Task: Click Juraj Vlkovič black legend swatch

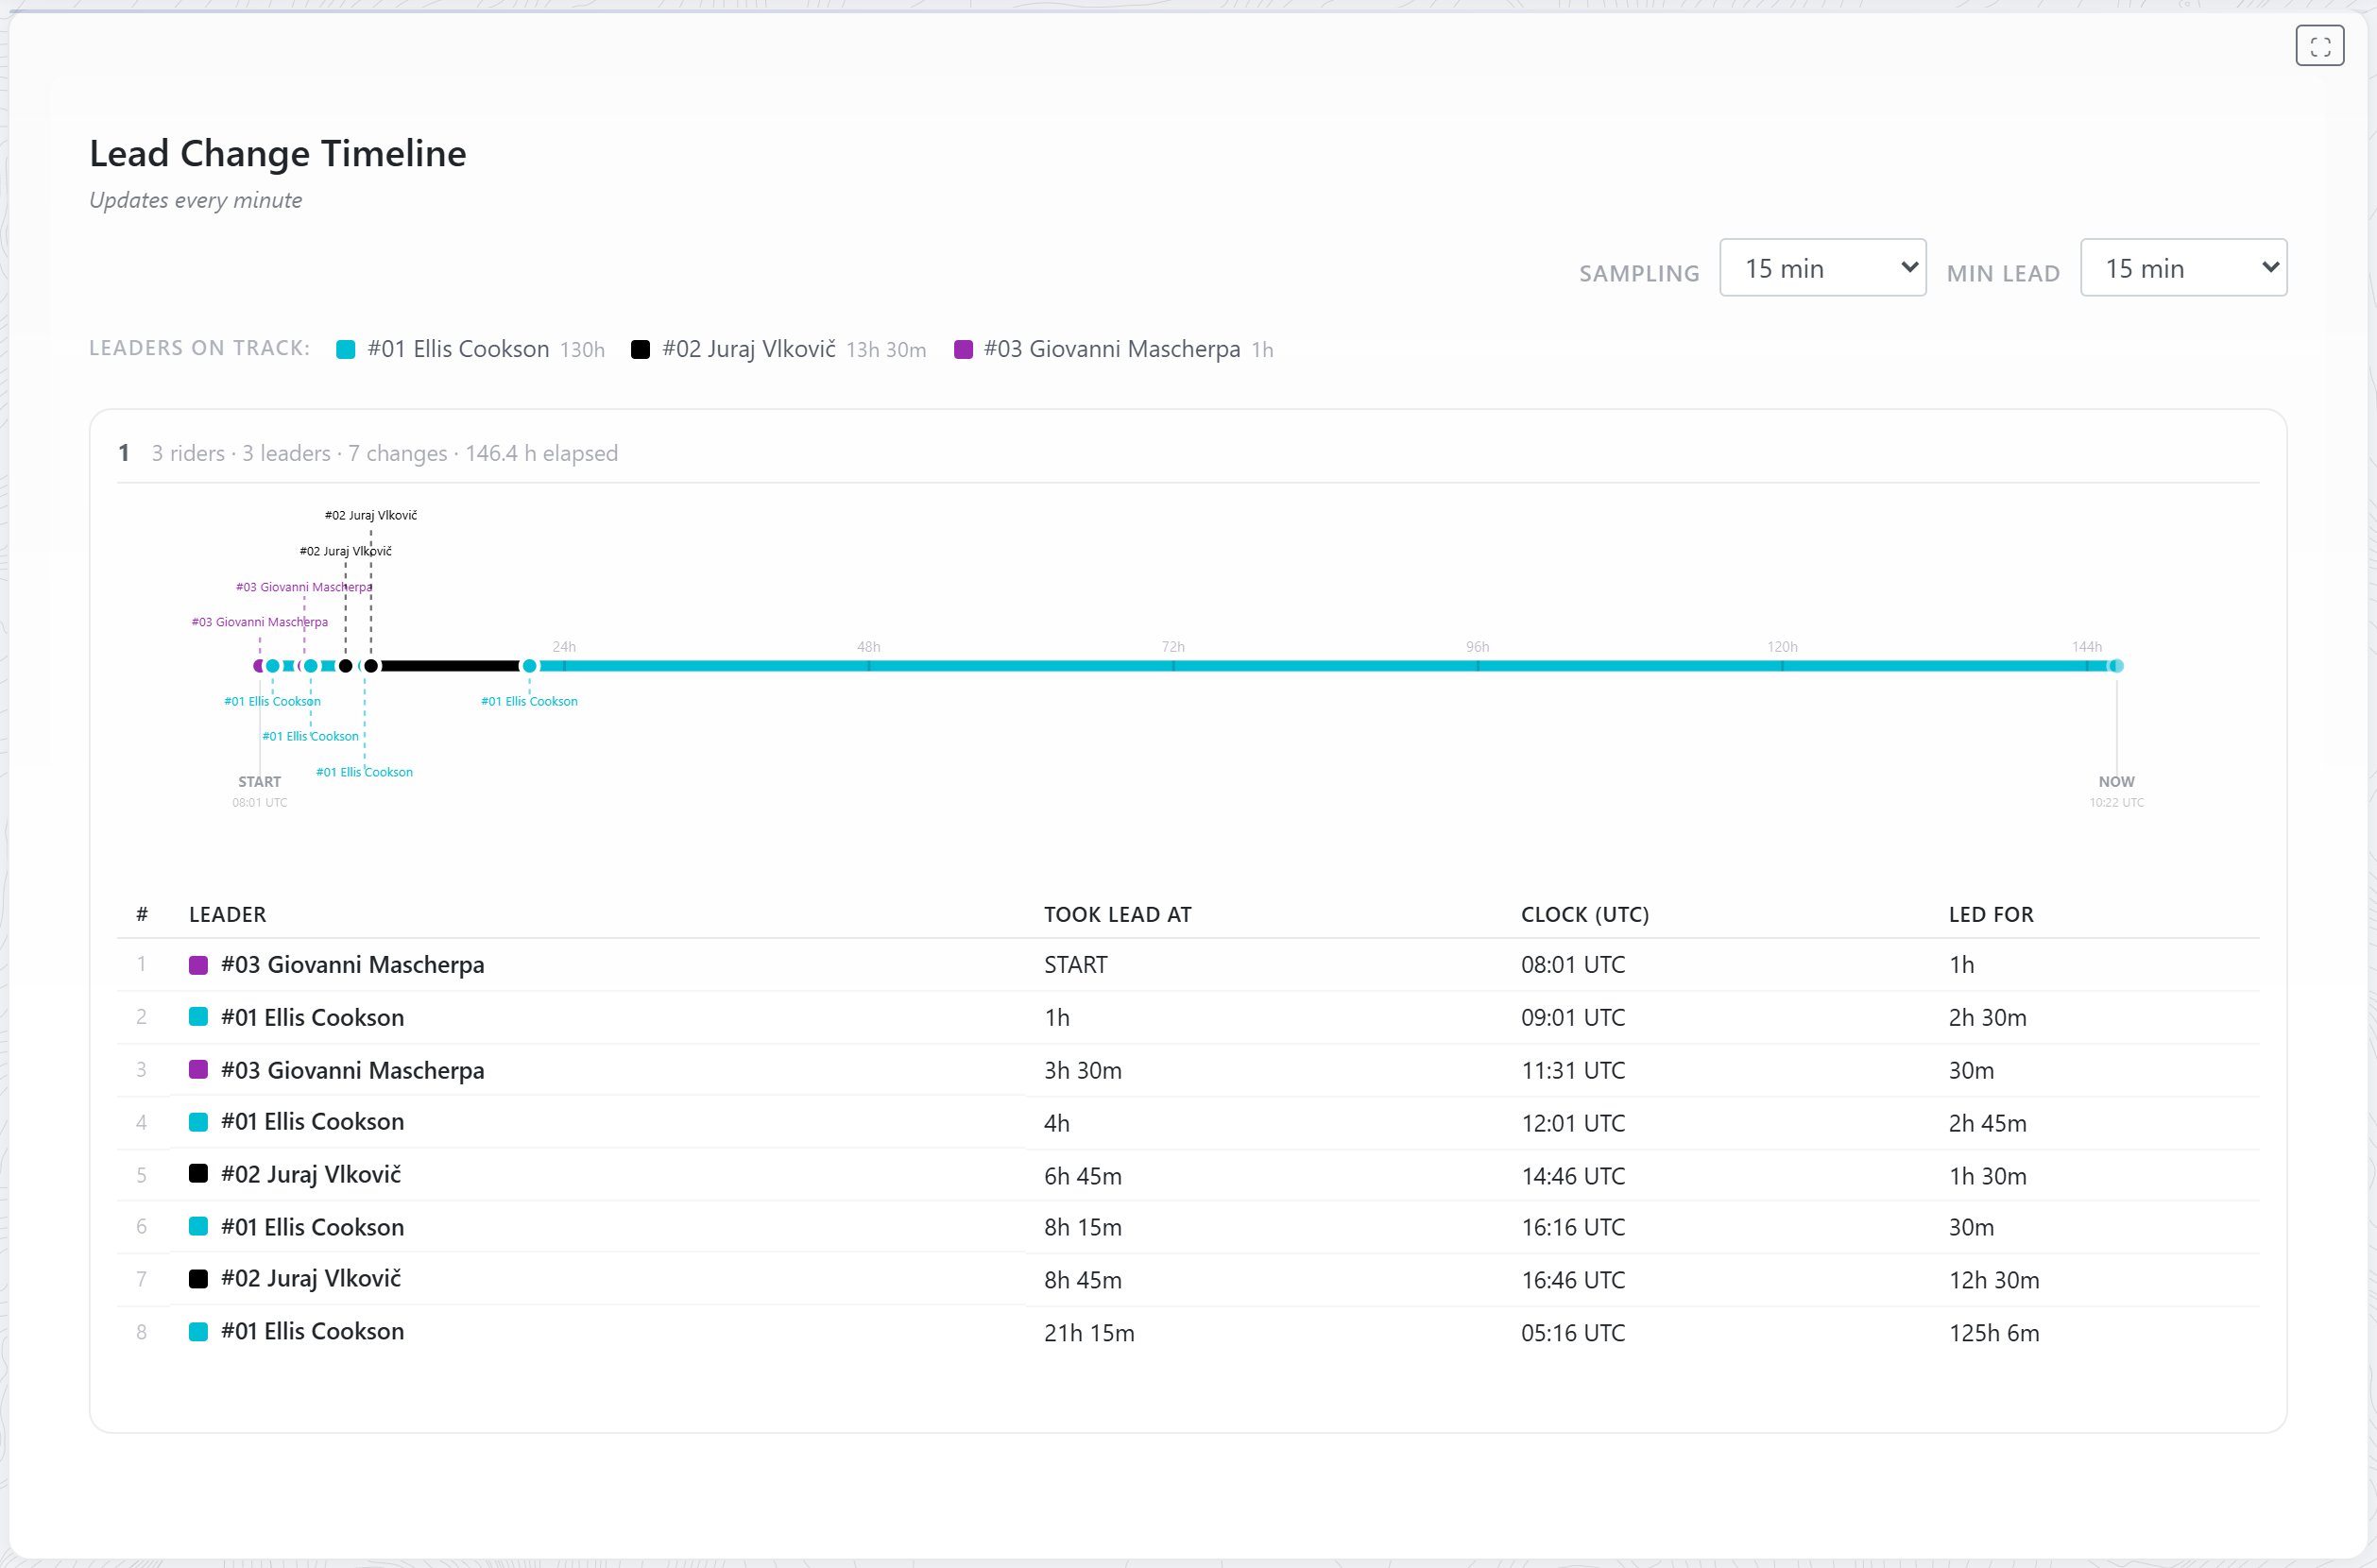Action: 641,350
